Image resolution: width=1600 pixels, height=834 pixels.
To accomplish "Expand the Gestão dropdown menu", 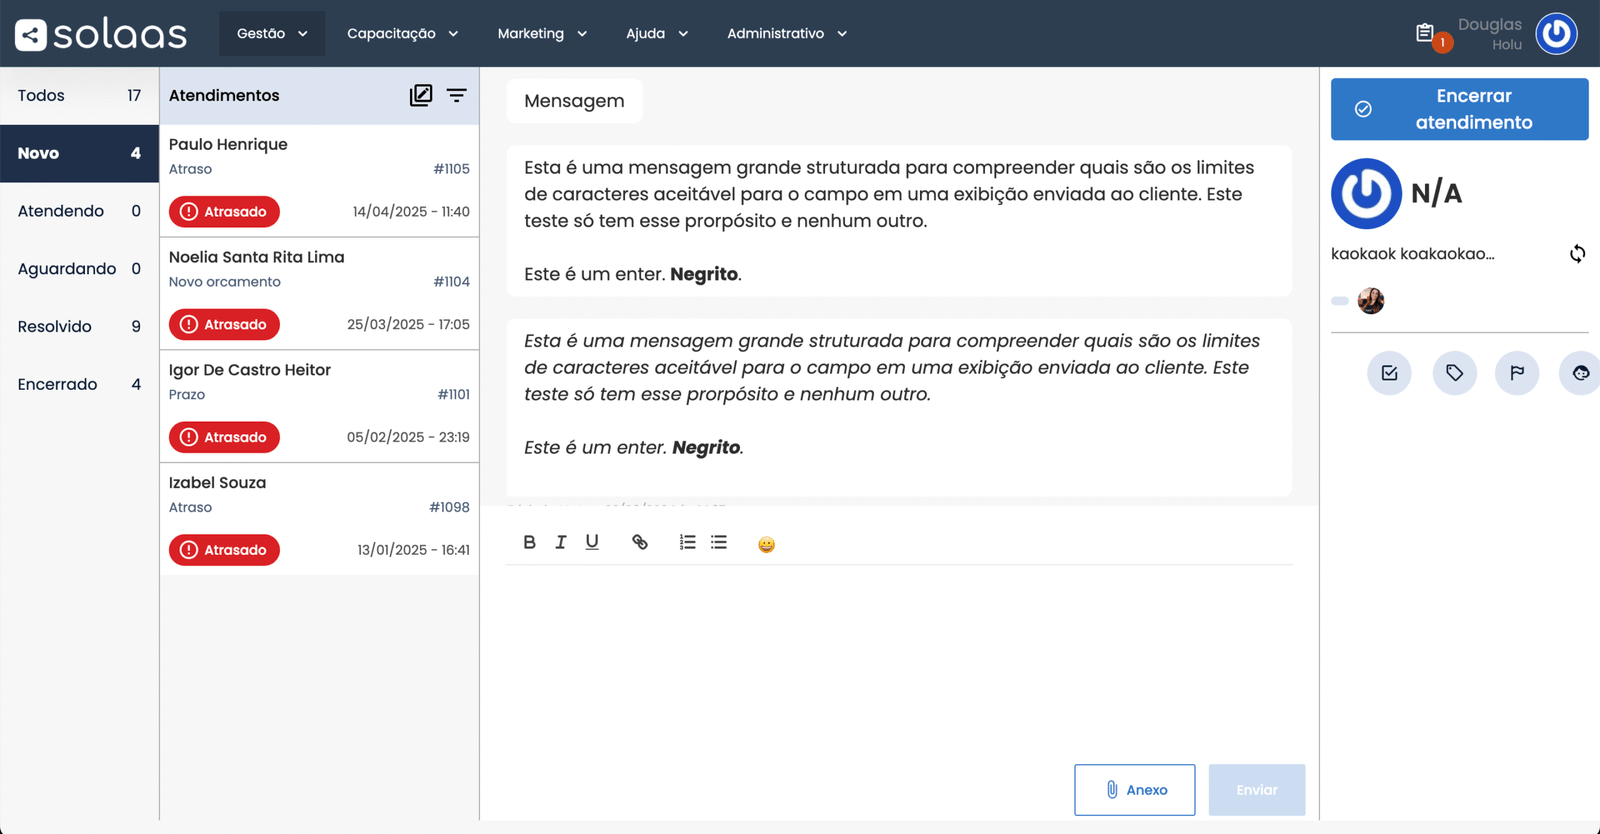I will pos(272,33).
